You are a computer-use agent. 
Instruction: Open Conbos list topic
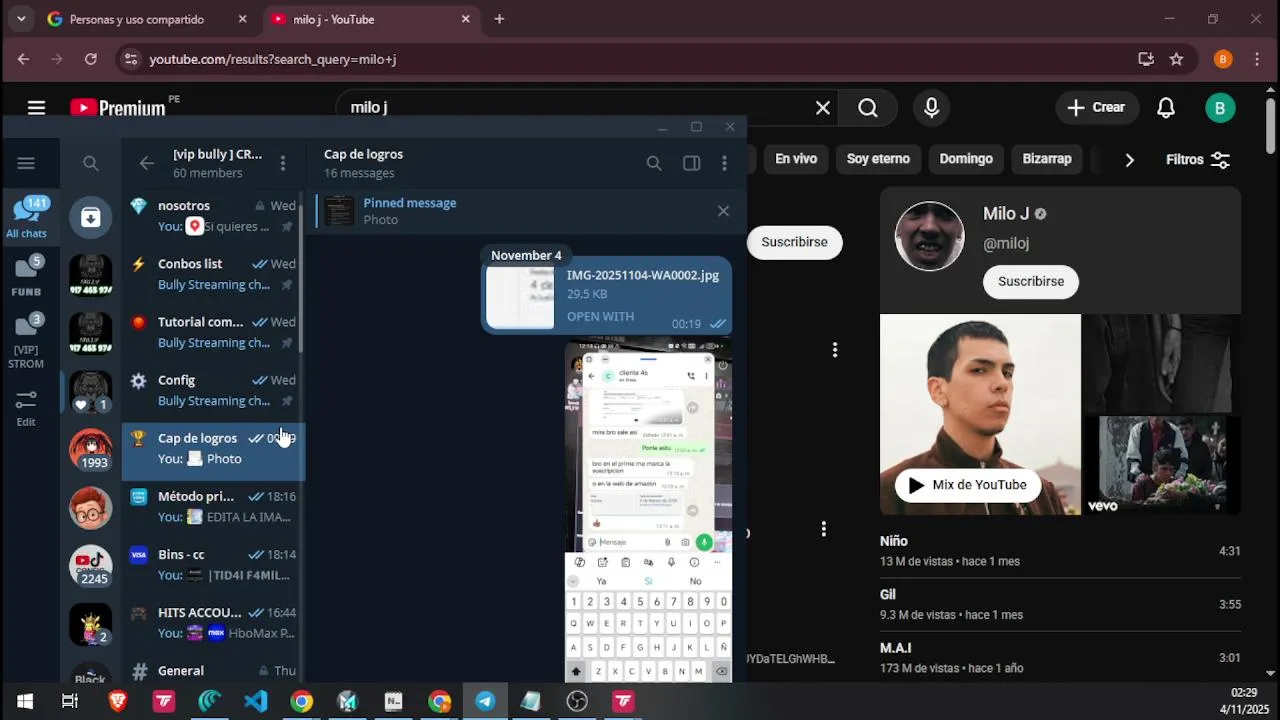pyautogui.click(x=214, y=274)
